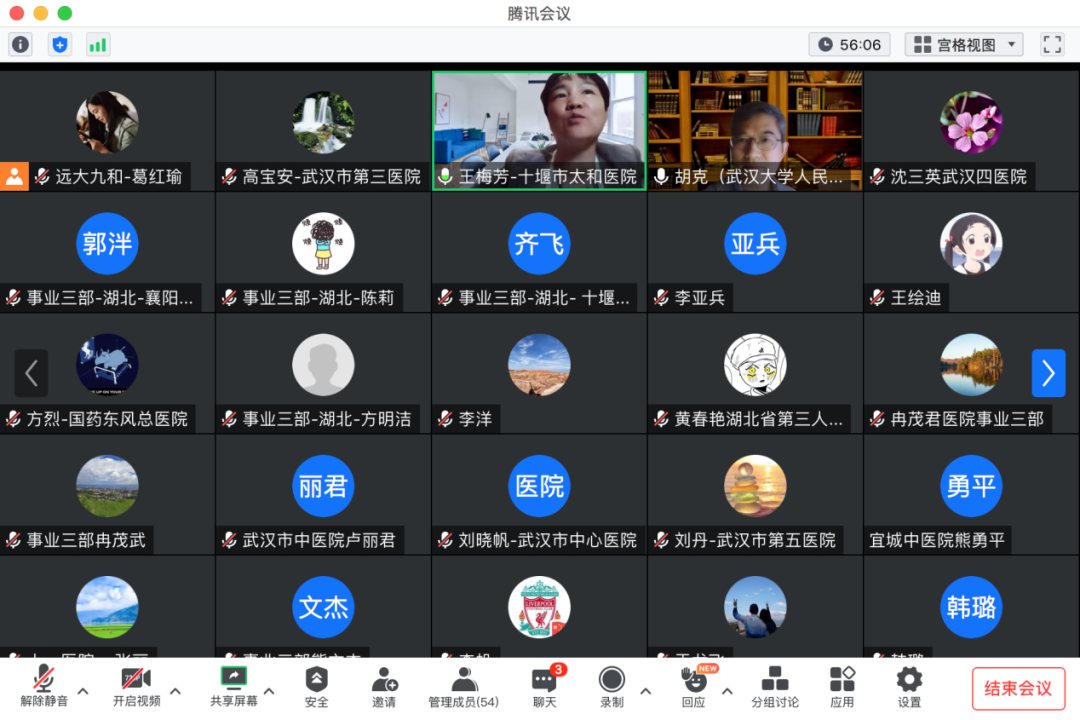
Task: Open the Chat (聊天) panel
Action: [544, 686]
